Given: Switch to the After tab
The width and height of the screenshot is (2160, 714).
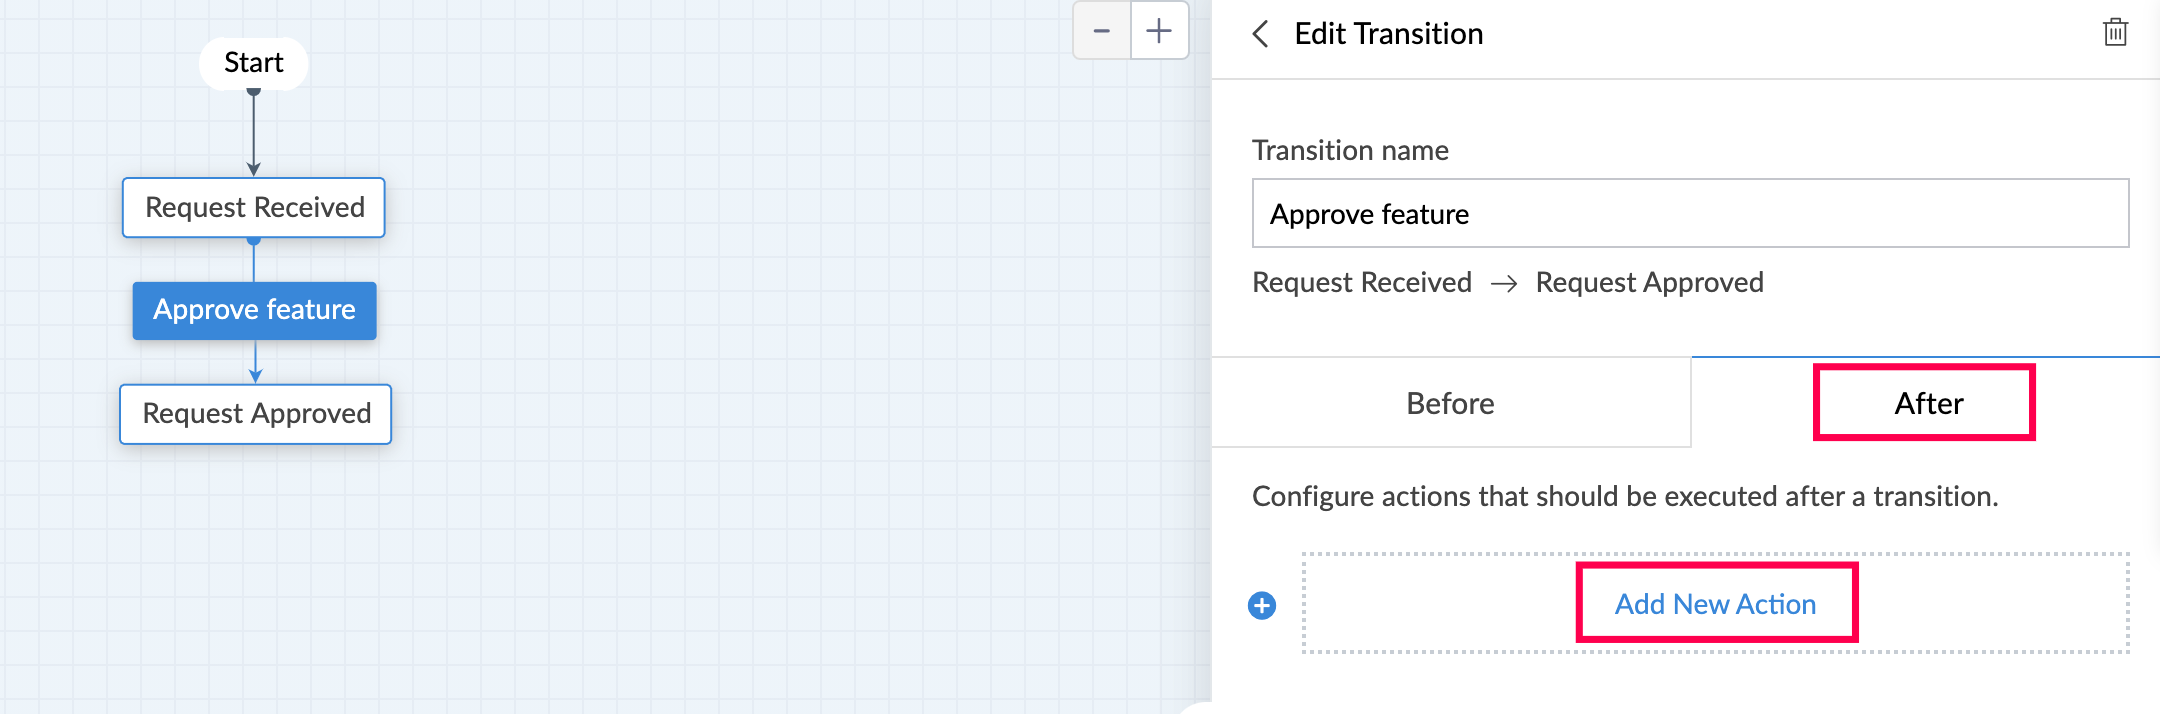Looking at the screenshot, I should 1928,403.
